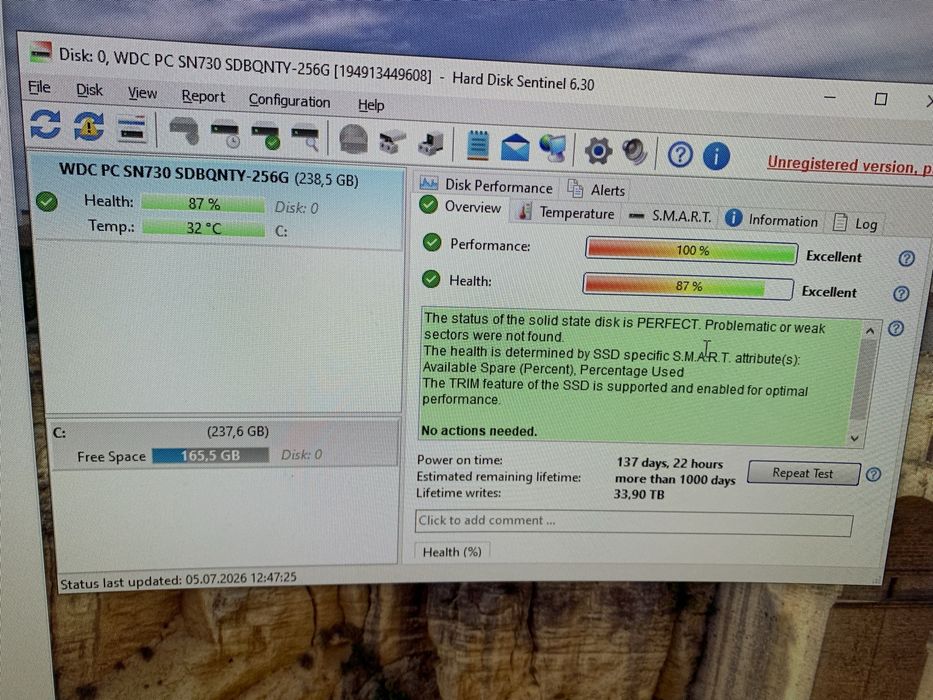Click the Click to add comment field
933x700 pixels.
(x=634, y=522)
